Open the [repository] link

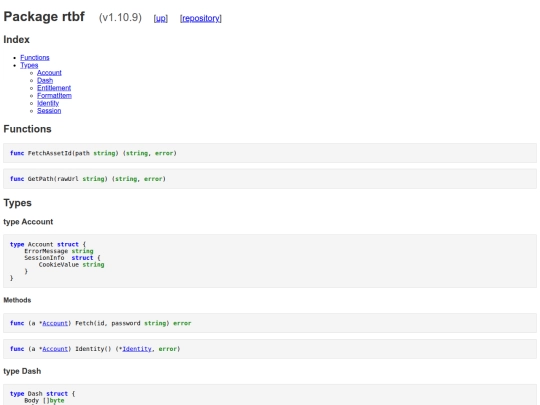coord(200,18)
